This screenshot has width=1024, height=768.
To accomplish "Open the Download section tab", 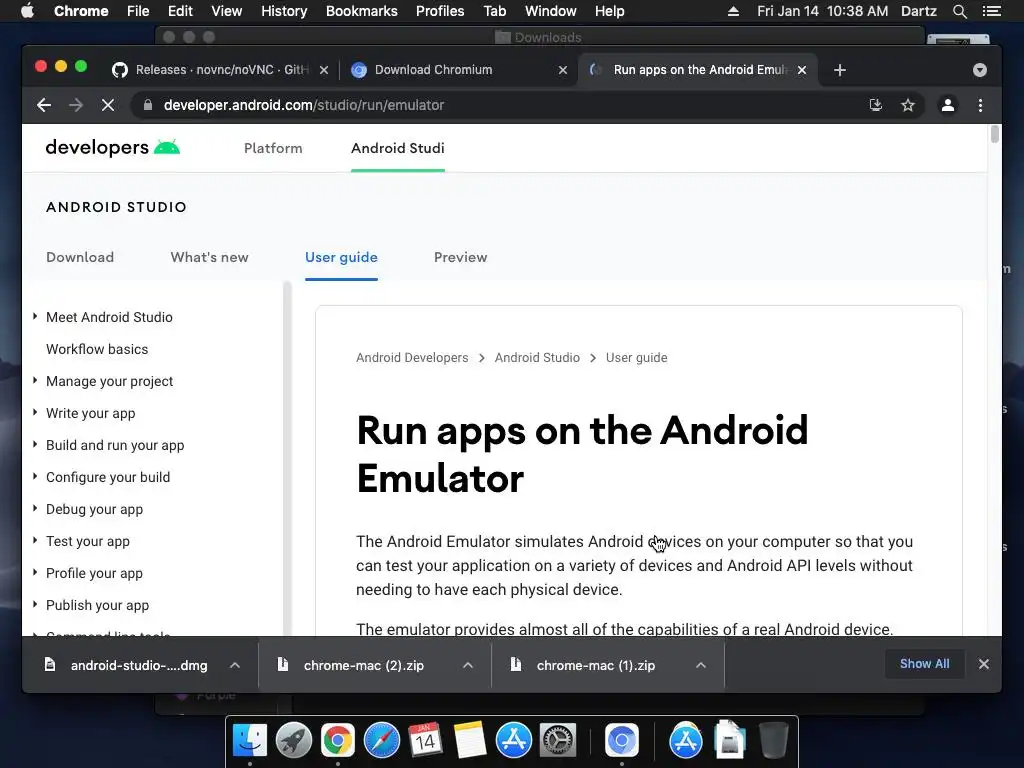I will tap(80, 257).
